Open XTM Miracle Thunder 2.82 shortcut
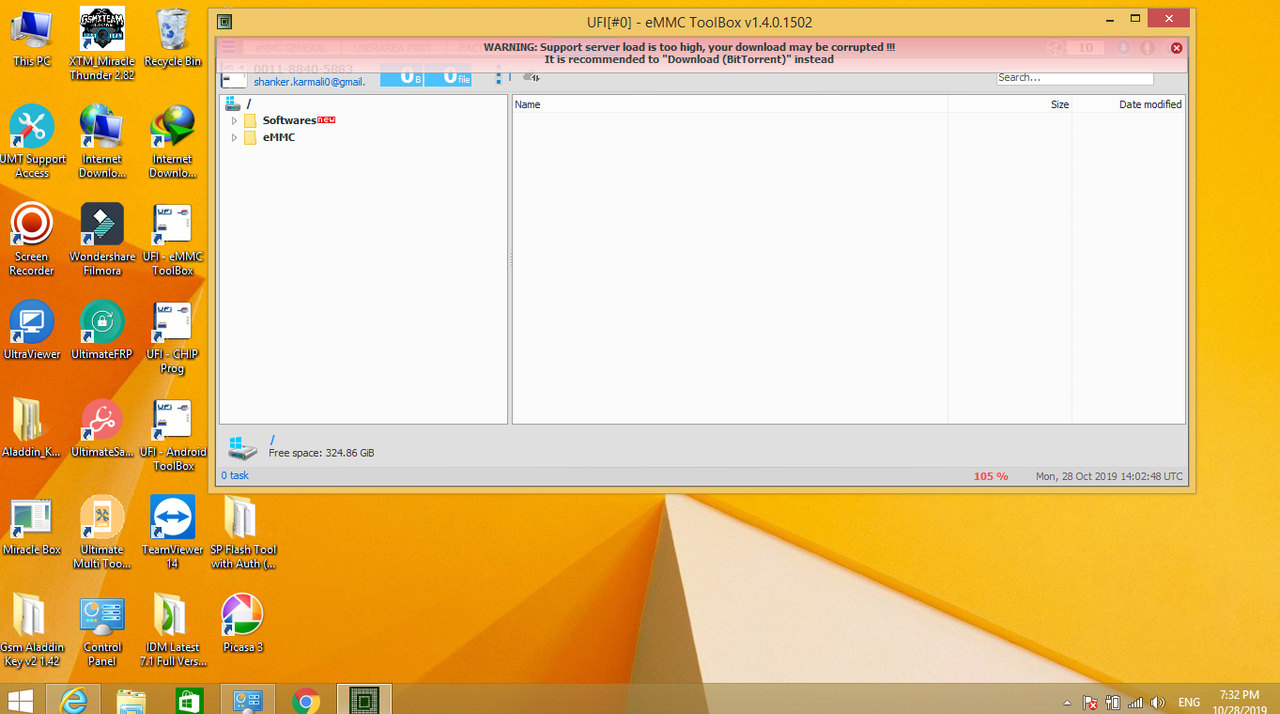The width and height of the screenshot is (1280, 714). (102, 44)
